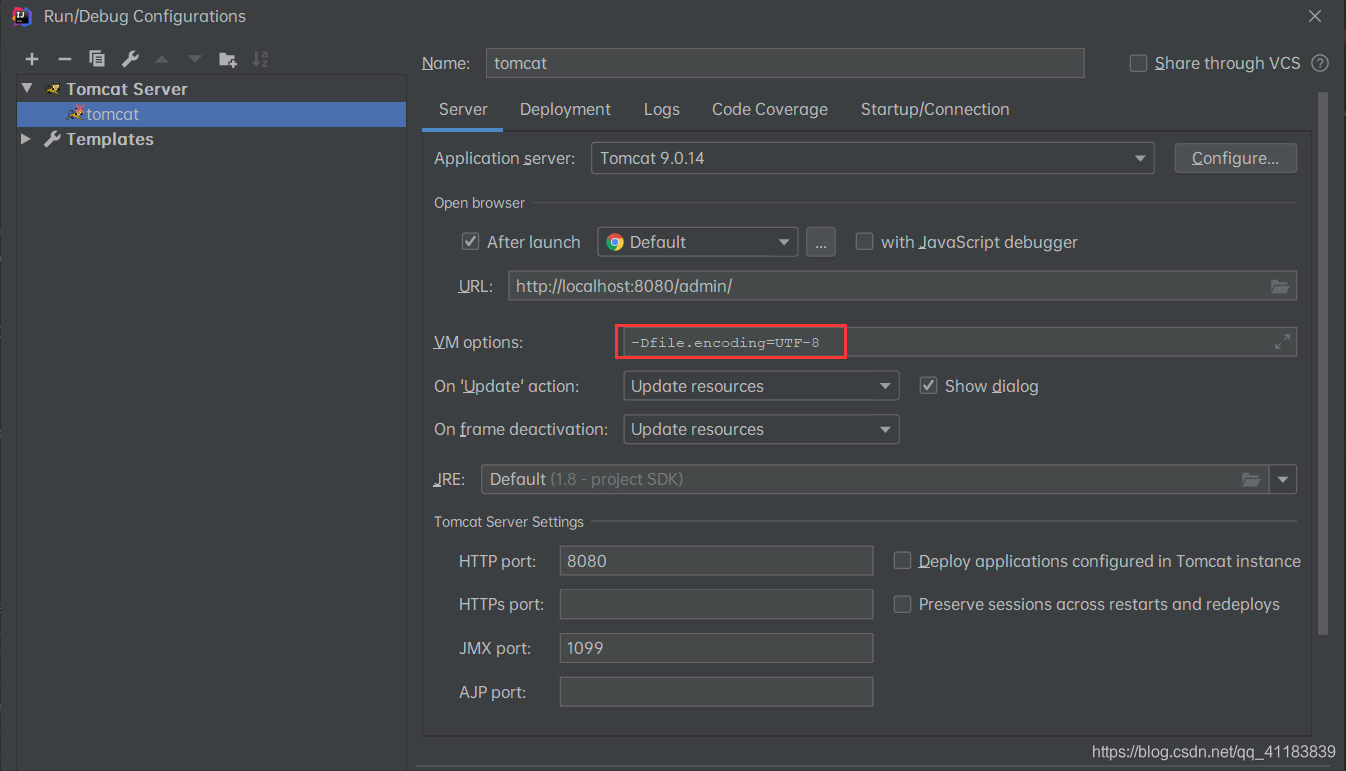
Task: Expand the Templates tree node
Action: [27, 139]
